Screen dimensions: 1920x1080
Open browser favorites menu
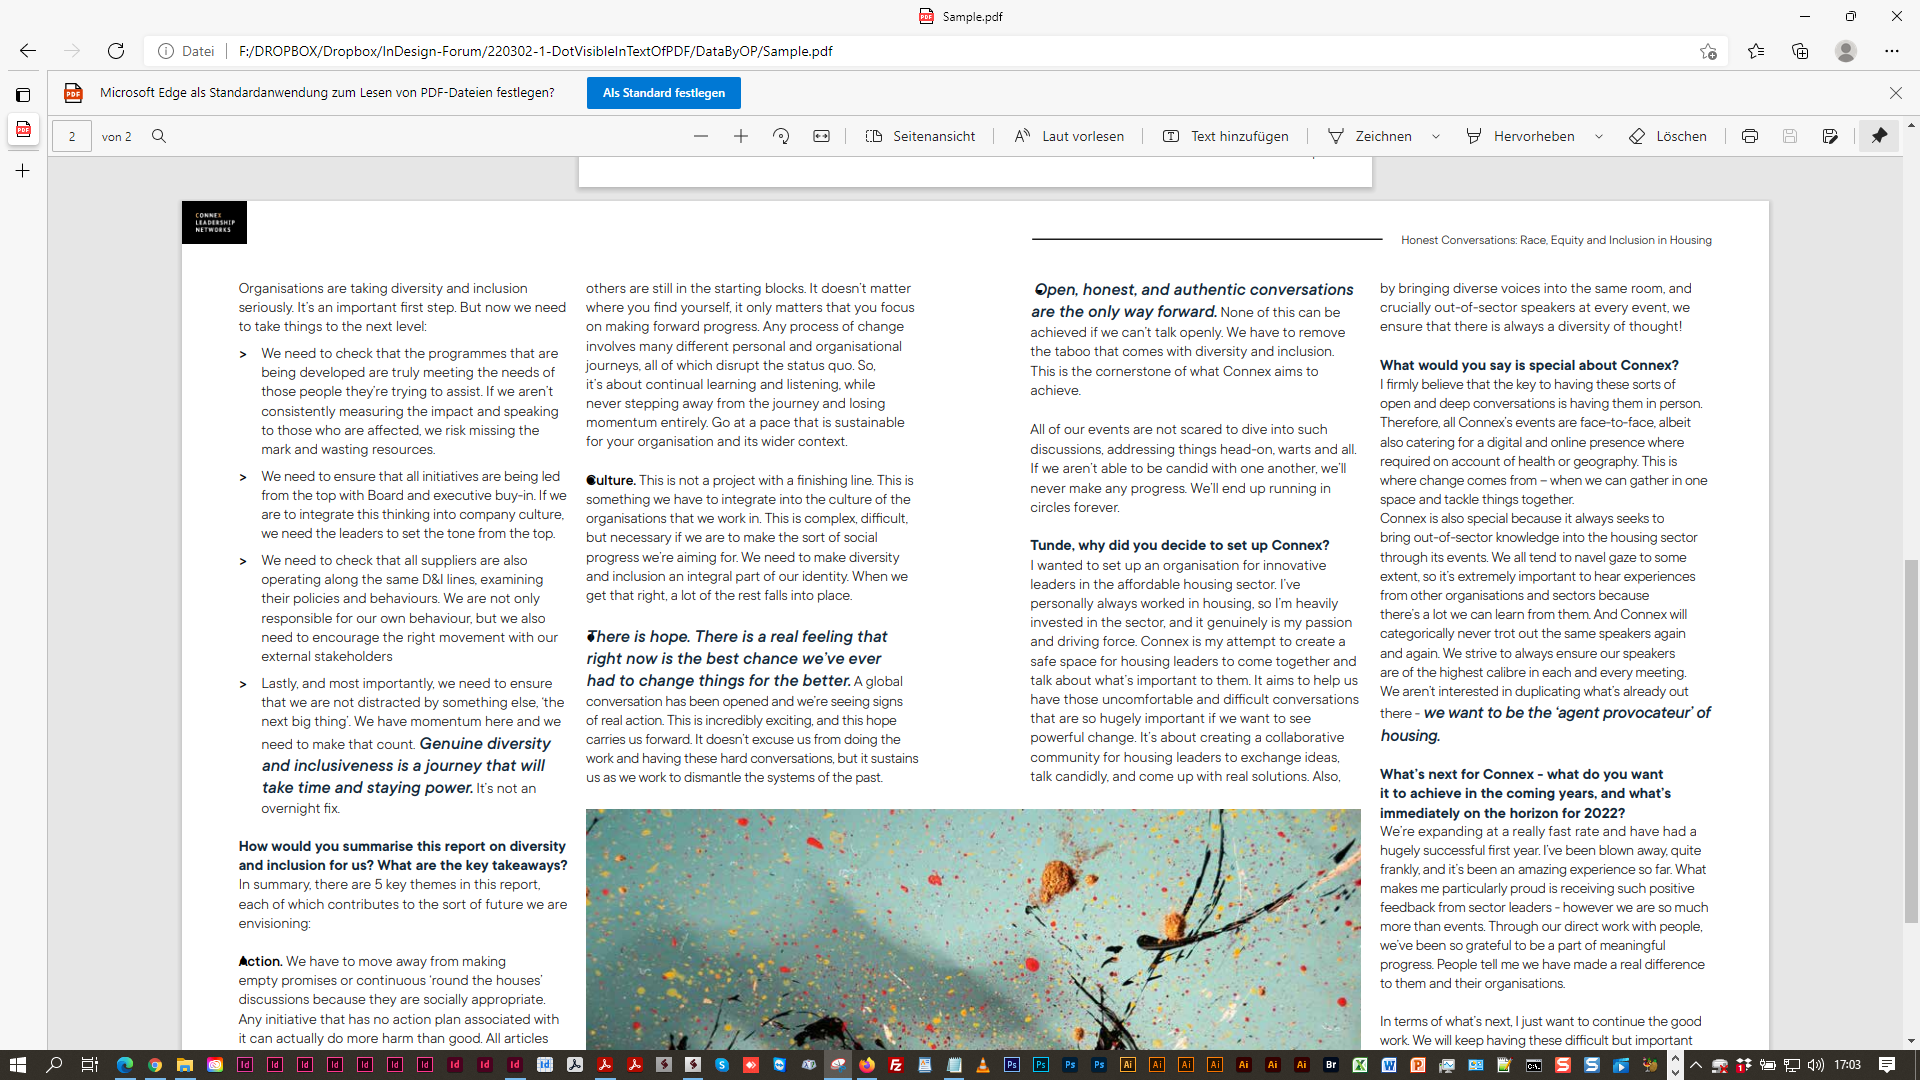click(x=1756, y=51)
